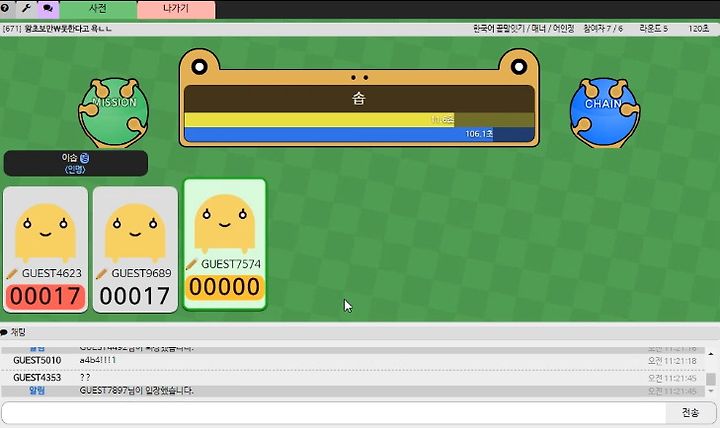Screen dimensions: 720x428
Task: Click GUEST9689 name label
Action: (x=141, y=273)
